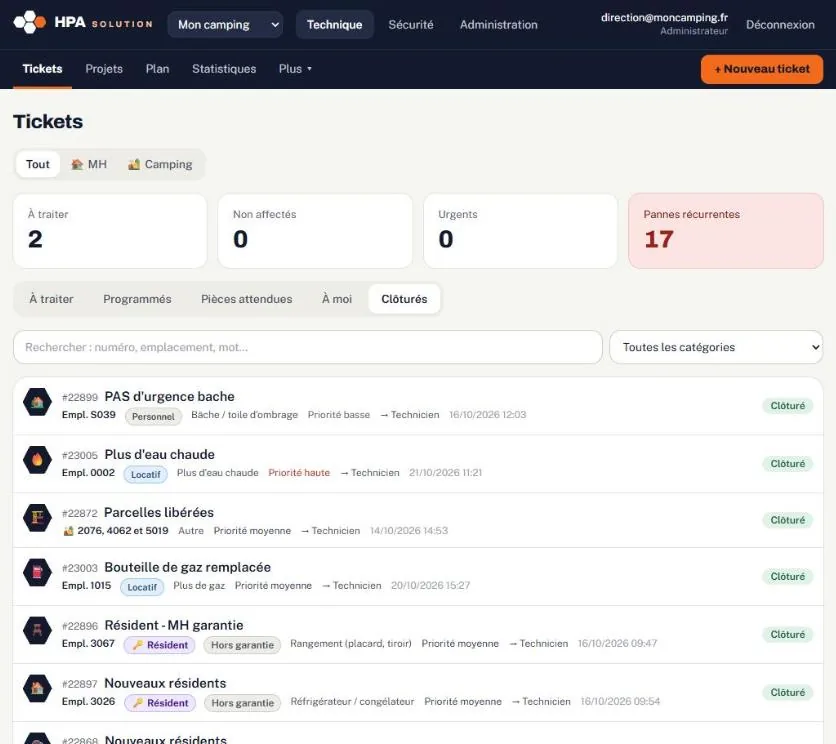This screenshot has width=836, height=744.
Task: Open ticket titled Bouteille de gaz remplacée
Action: (188, 567)
